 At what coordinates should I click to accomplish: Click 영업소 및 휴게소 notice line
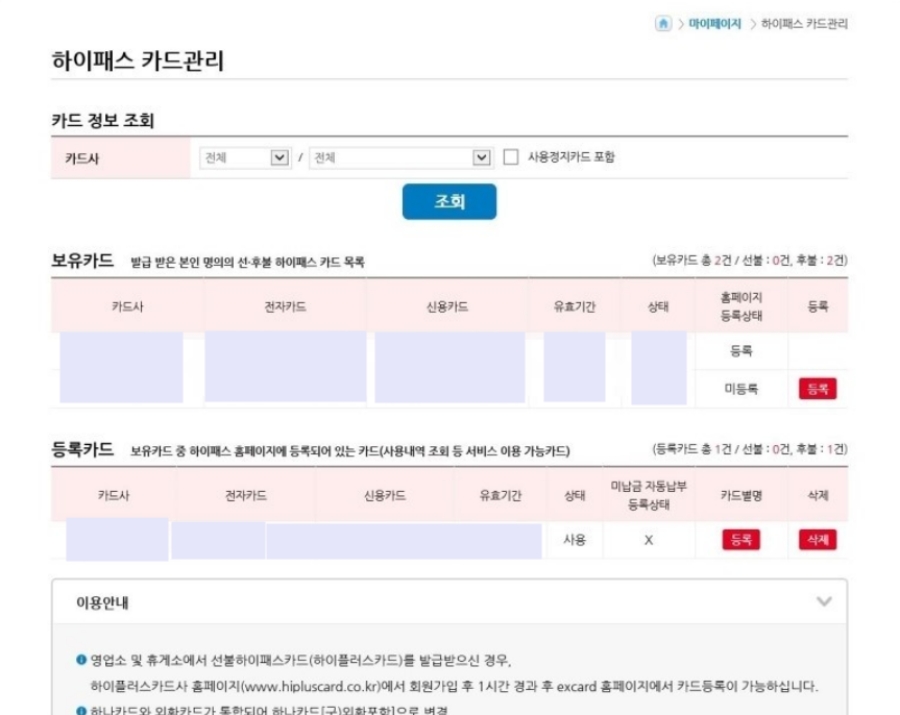coord(301,660)
